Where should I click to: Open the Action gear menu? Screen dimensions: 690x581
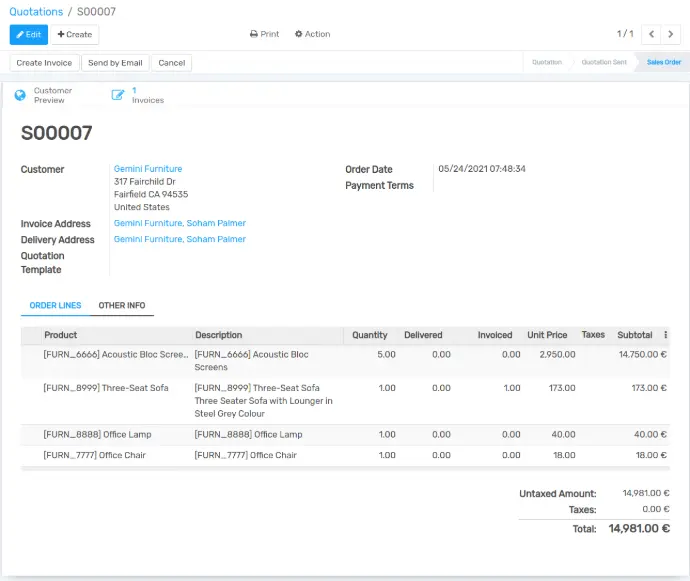[312, 34]
